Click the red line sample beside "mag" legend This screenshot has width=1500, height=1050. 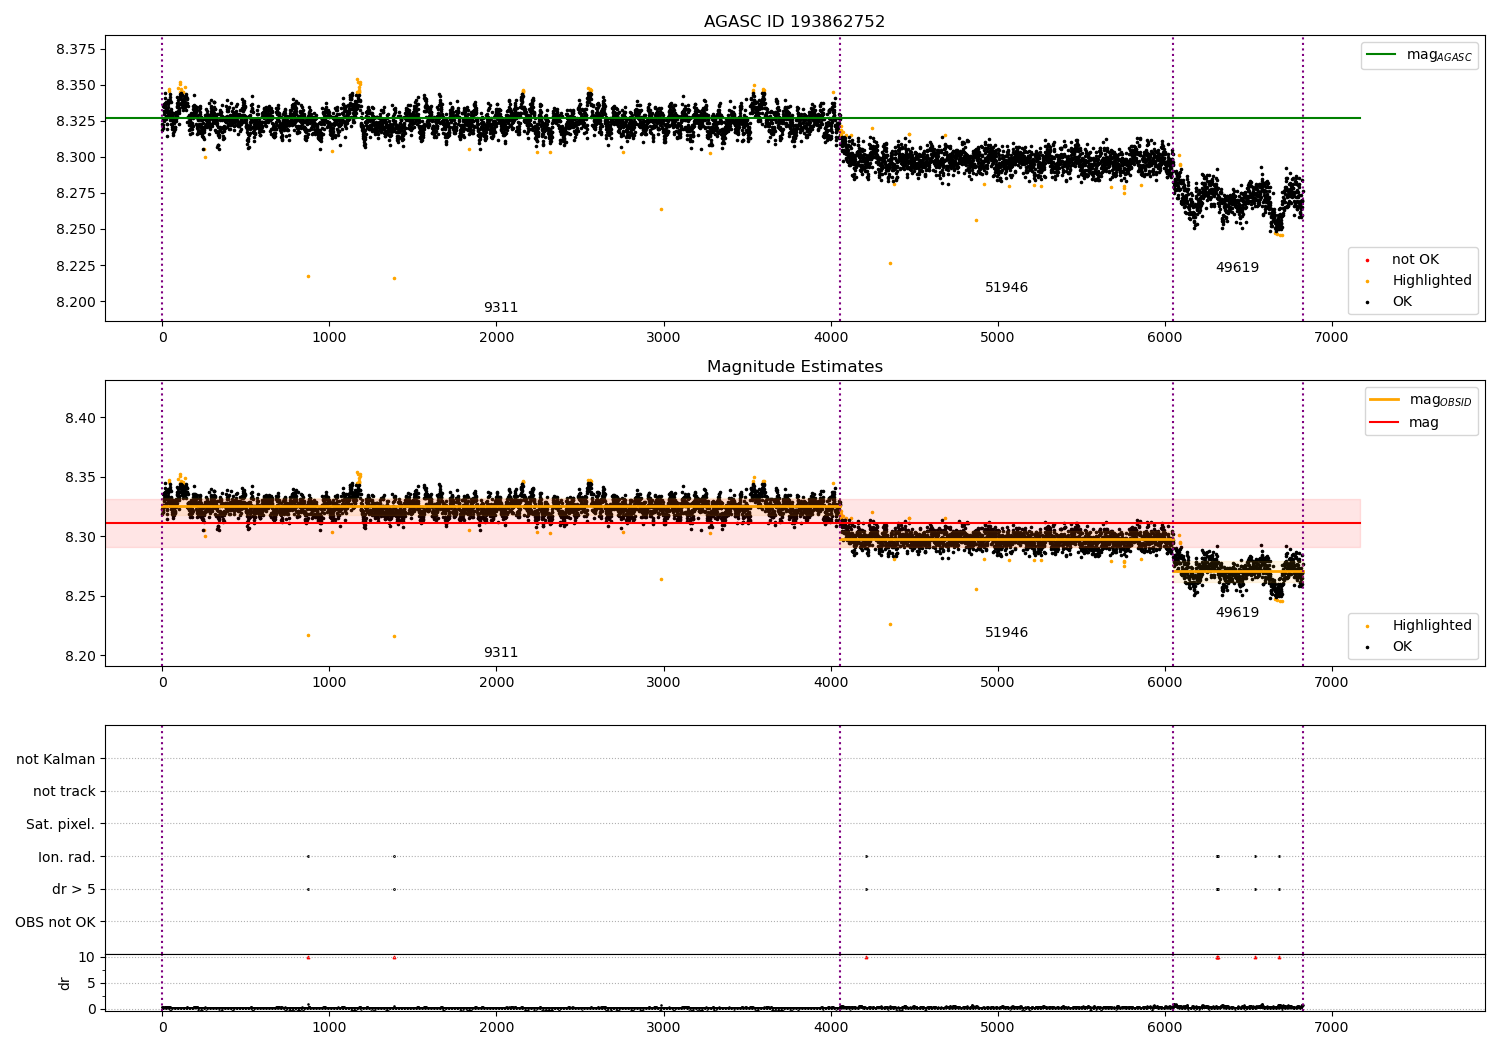click(x=1385, y=422)
